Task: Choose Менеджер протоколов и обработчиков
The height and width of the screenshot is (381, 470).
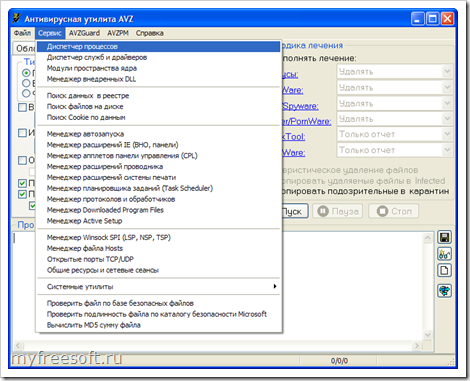Action: [158, 199]
